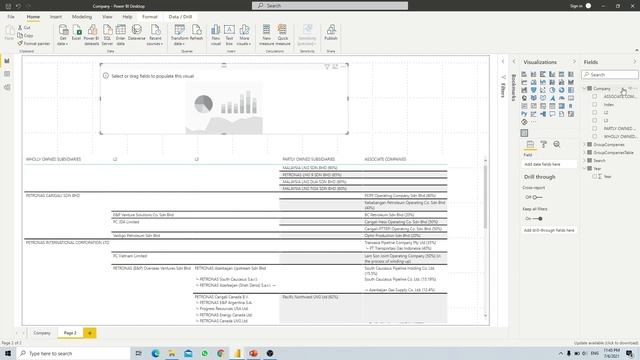Click the Get data ribbon icon
The height and width of the screenshot is (360, 640).
(63, 34)
